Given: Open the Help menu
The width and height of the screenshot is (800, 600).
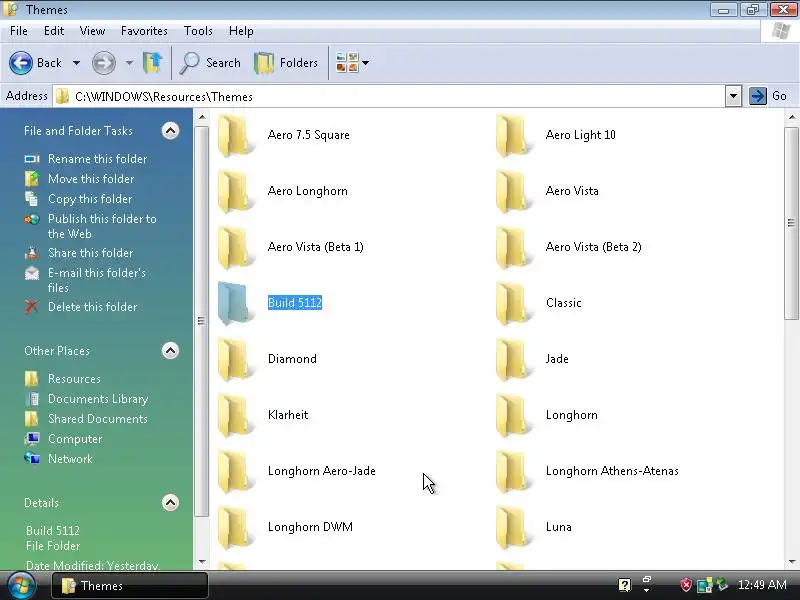Looking at the screenshot, I should [241, 31].
